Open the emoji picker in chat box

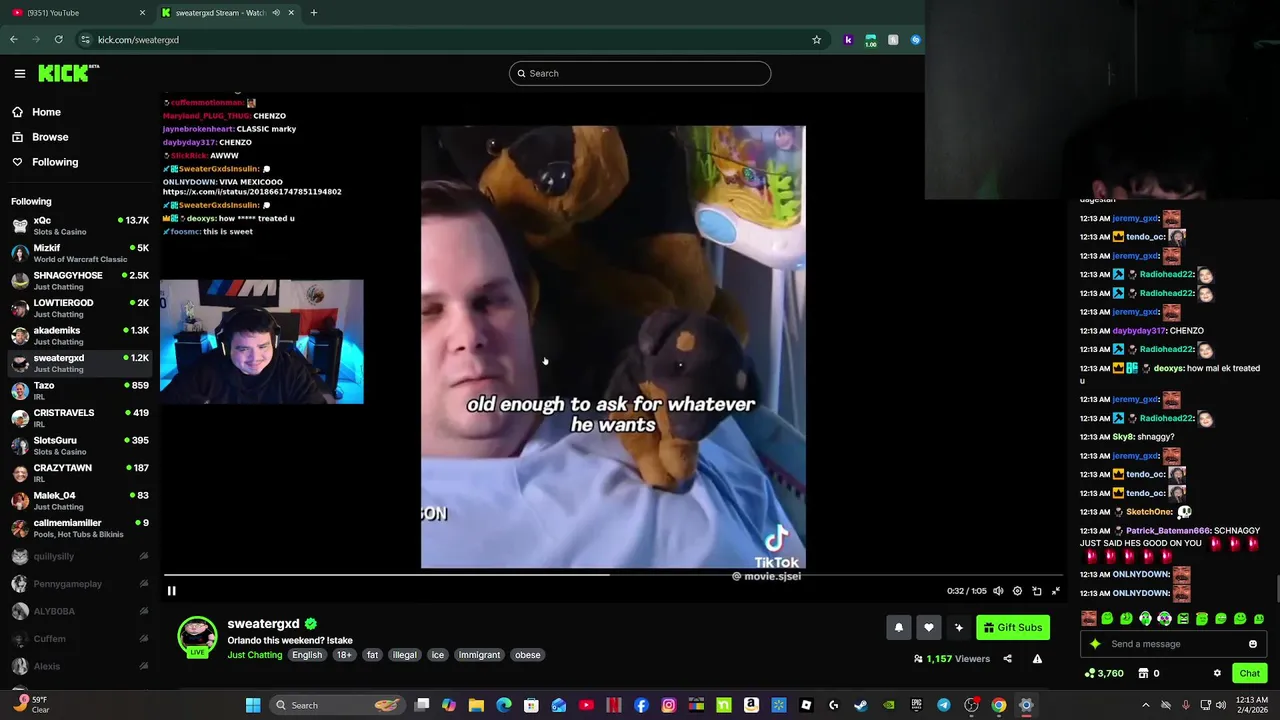point(1252,644)
